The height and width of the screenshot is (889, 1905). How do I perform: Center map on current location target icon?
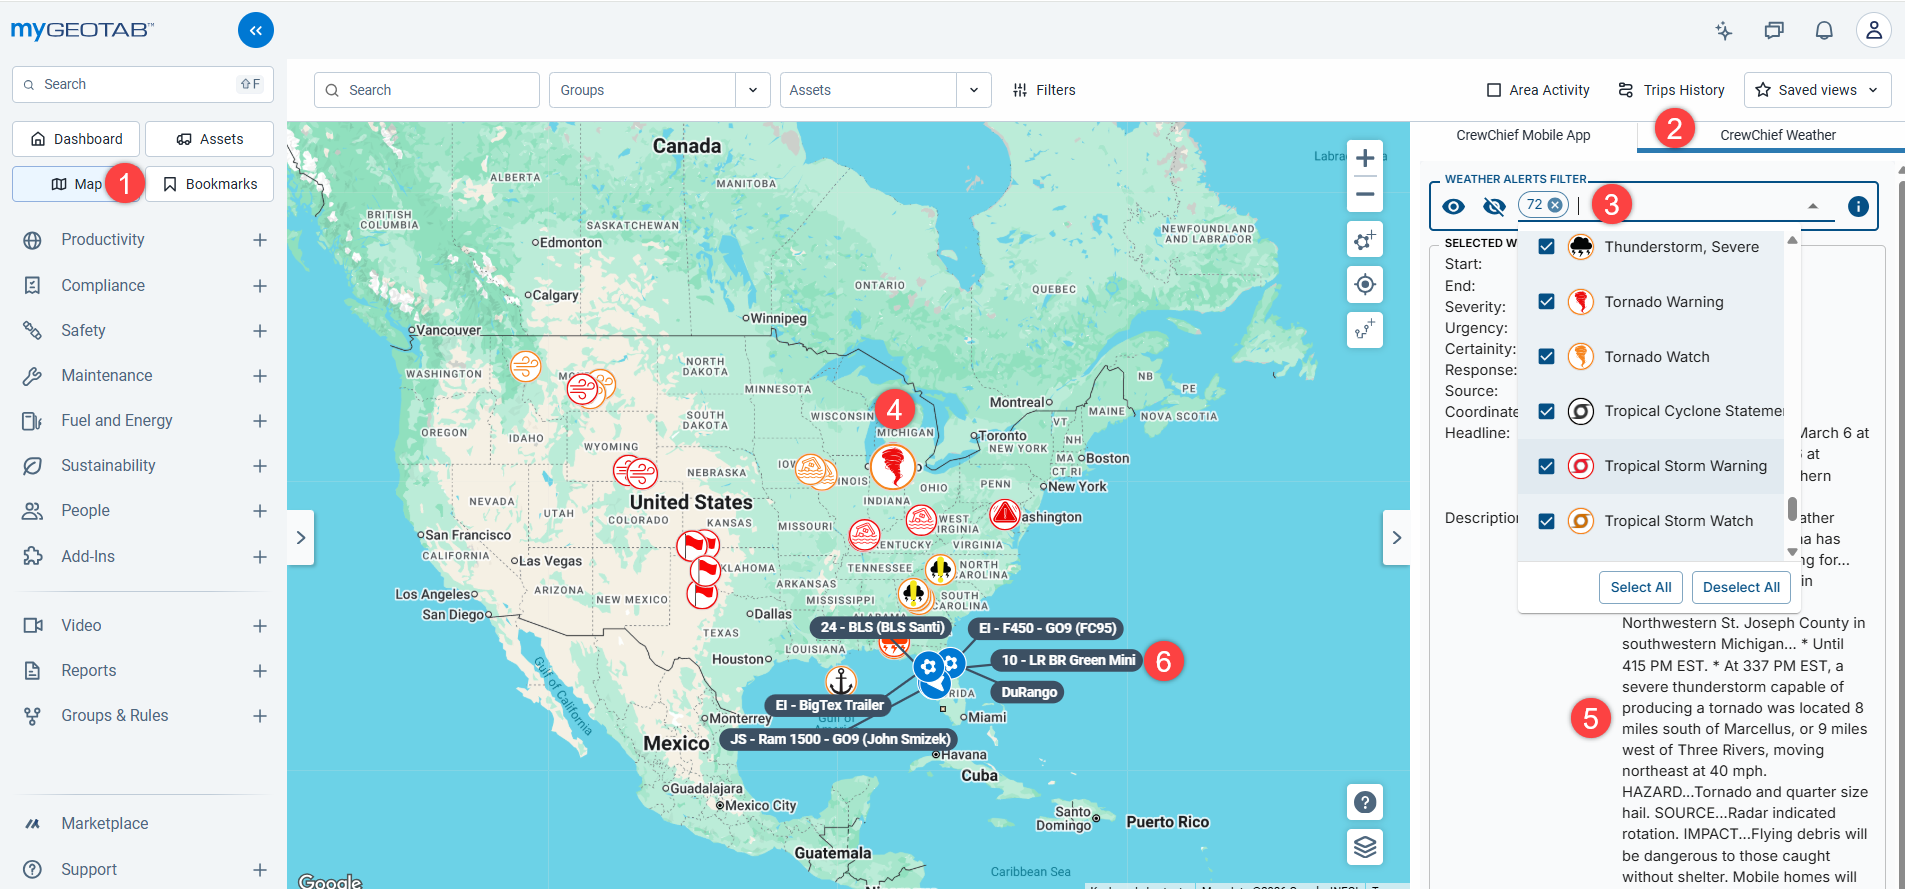tap(1364, 285)
